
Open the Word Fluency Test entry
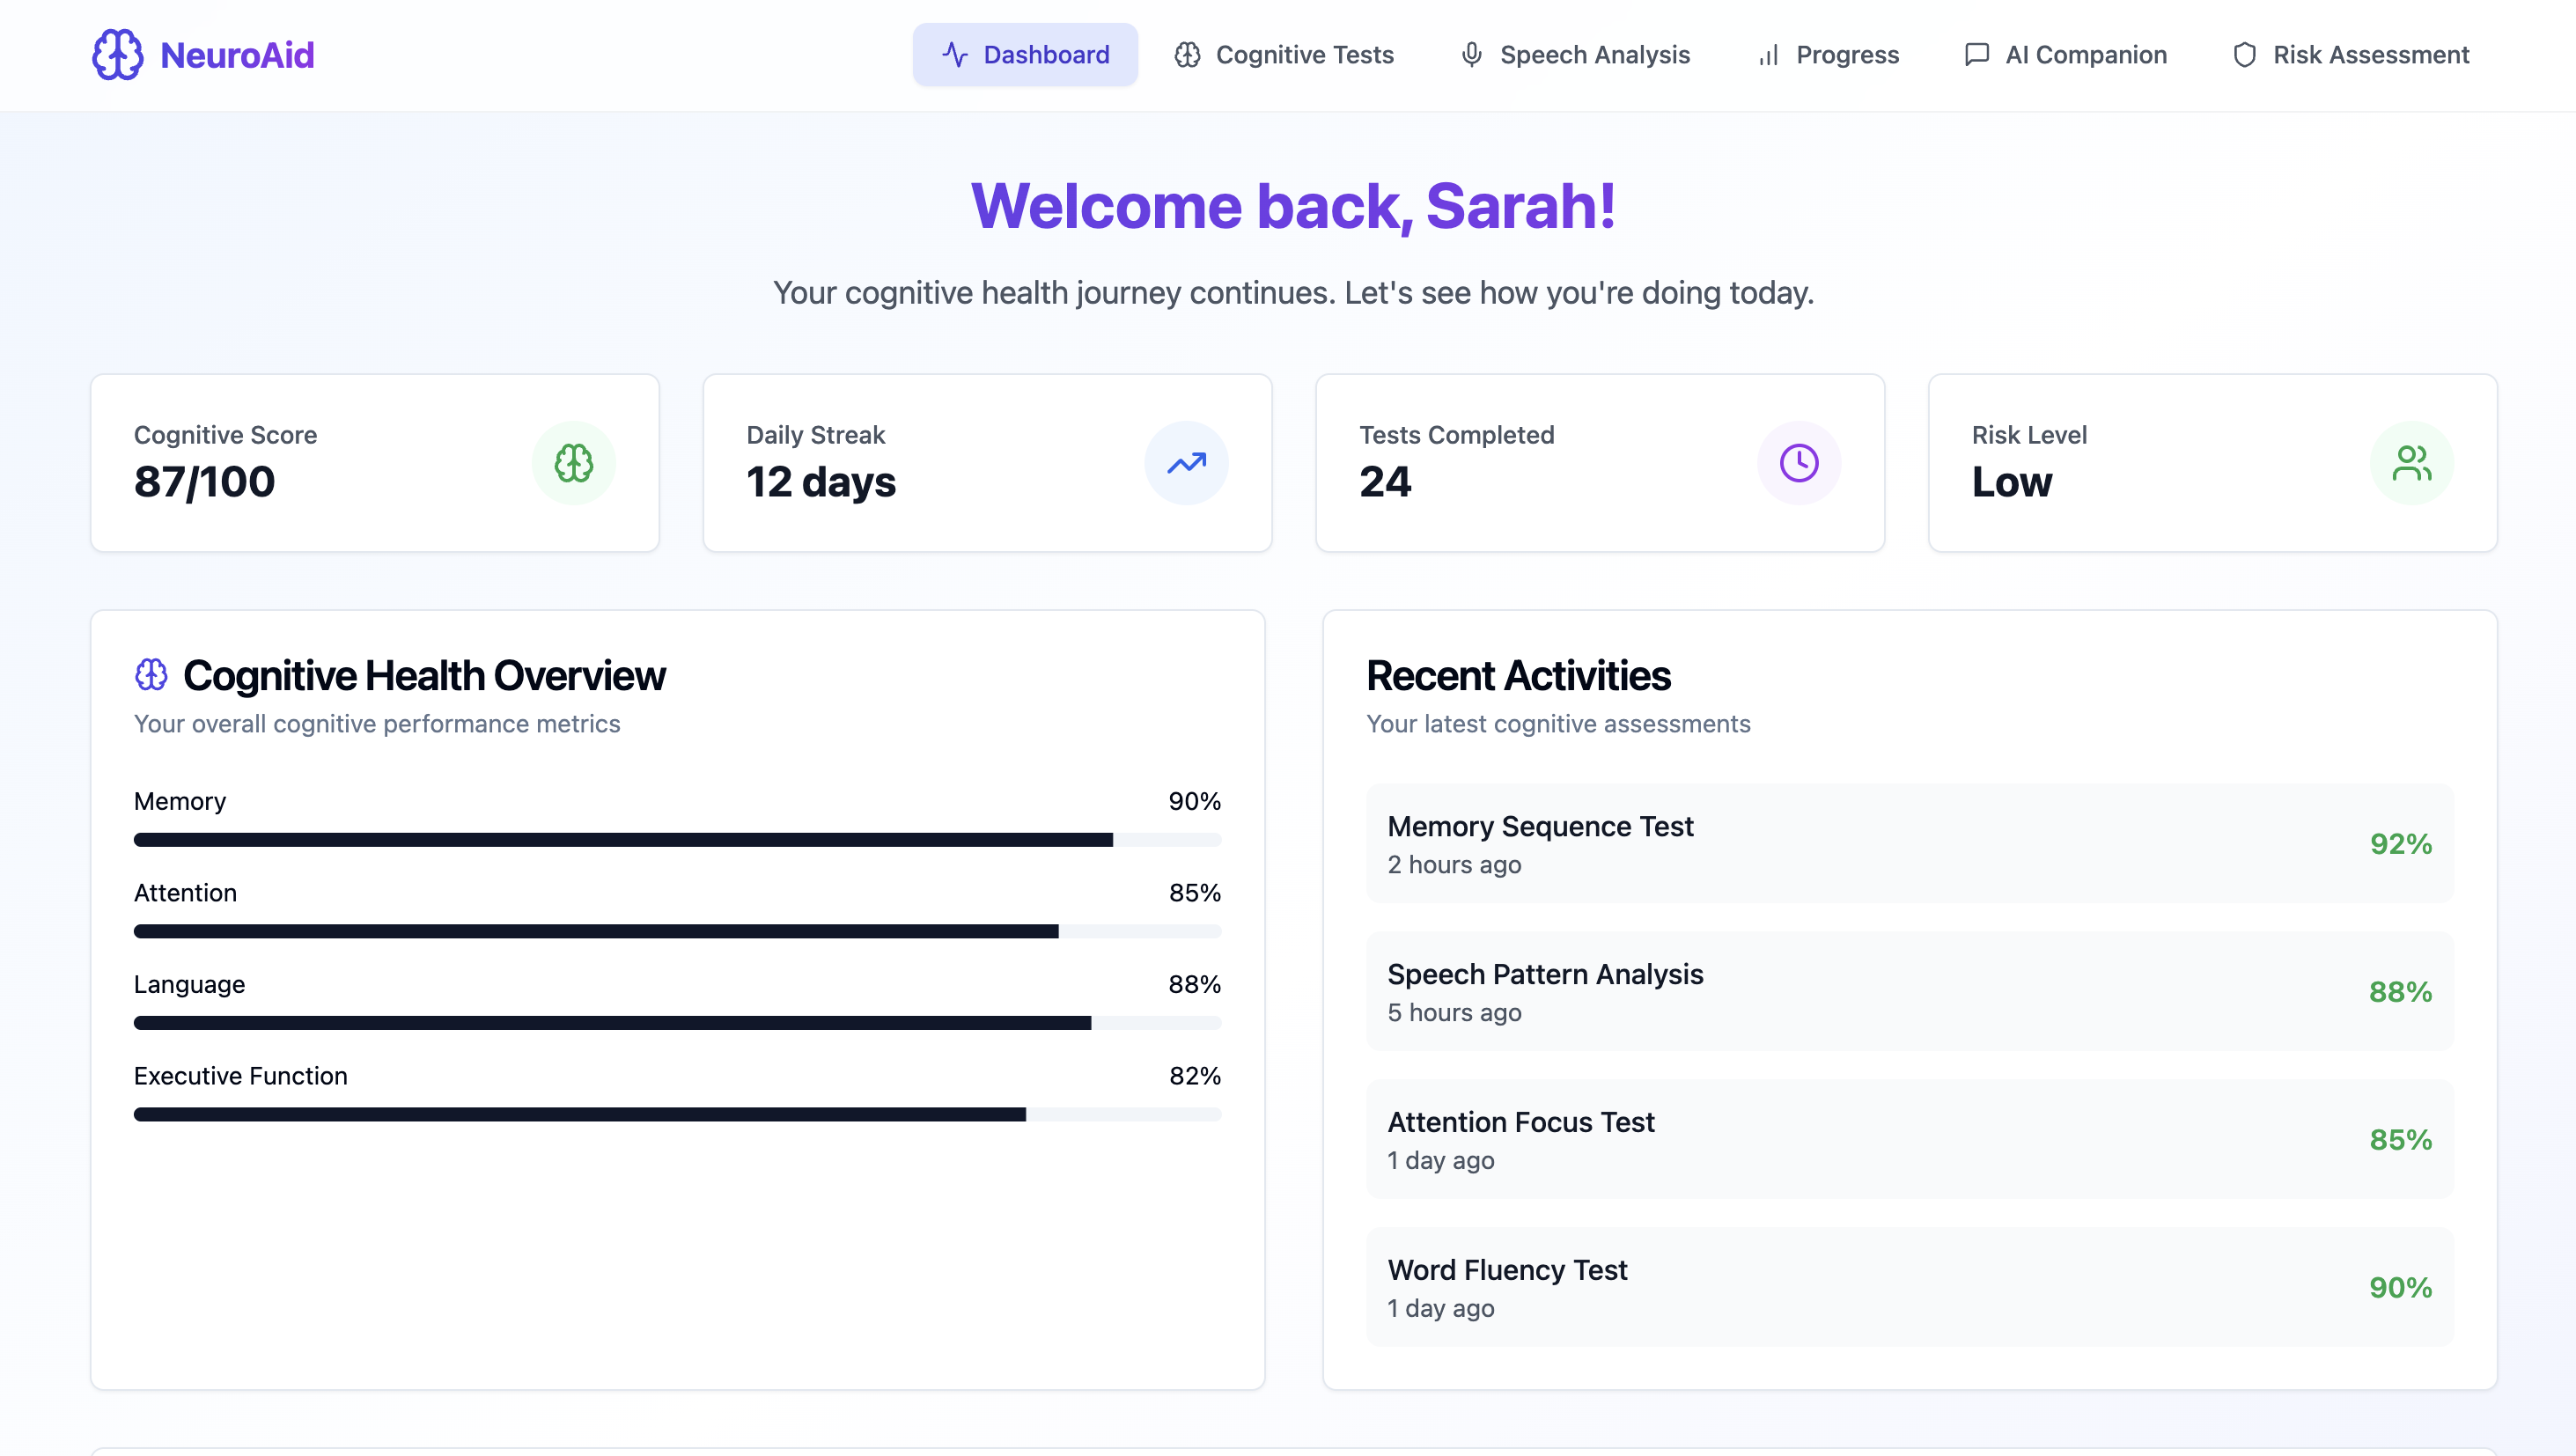point(1909,1287)
